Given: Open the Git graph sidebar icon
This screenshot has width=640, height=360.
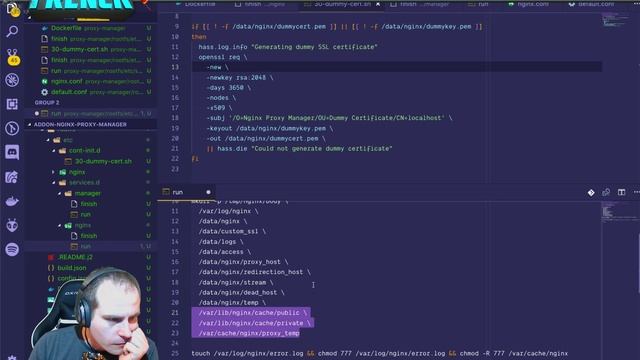Looking at the screenshot, I should pos(12,128).
